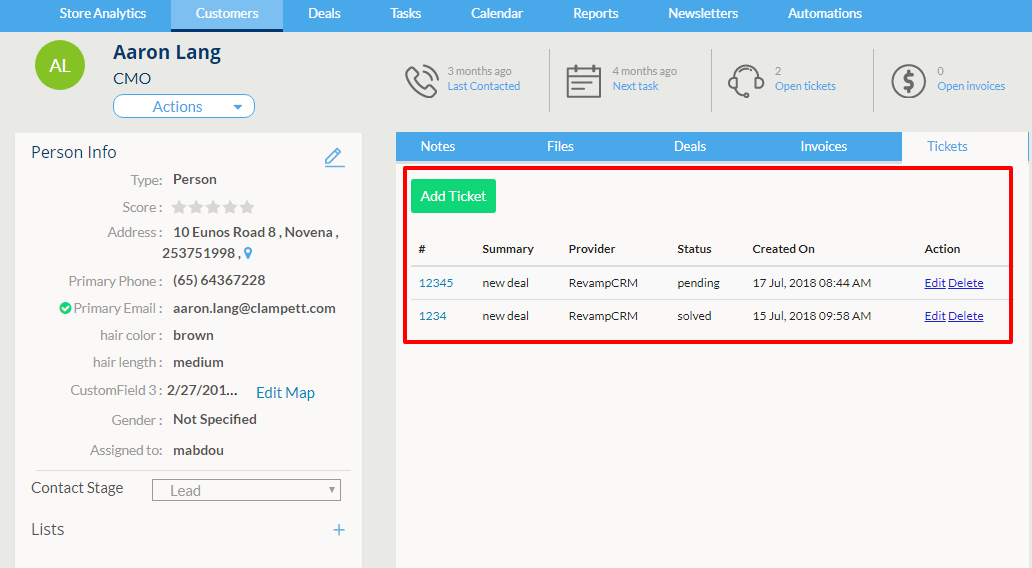The width and height of the screenshot is (1032, 568).
Task: Click the address 10 Eunos Road 8
Action: (224, 232)
